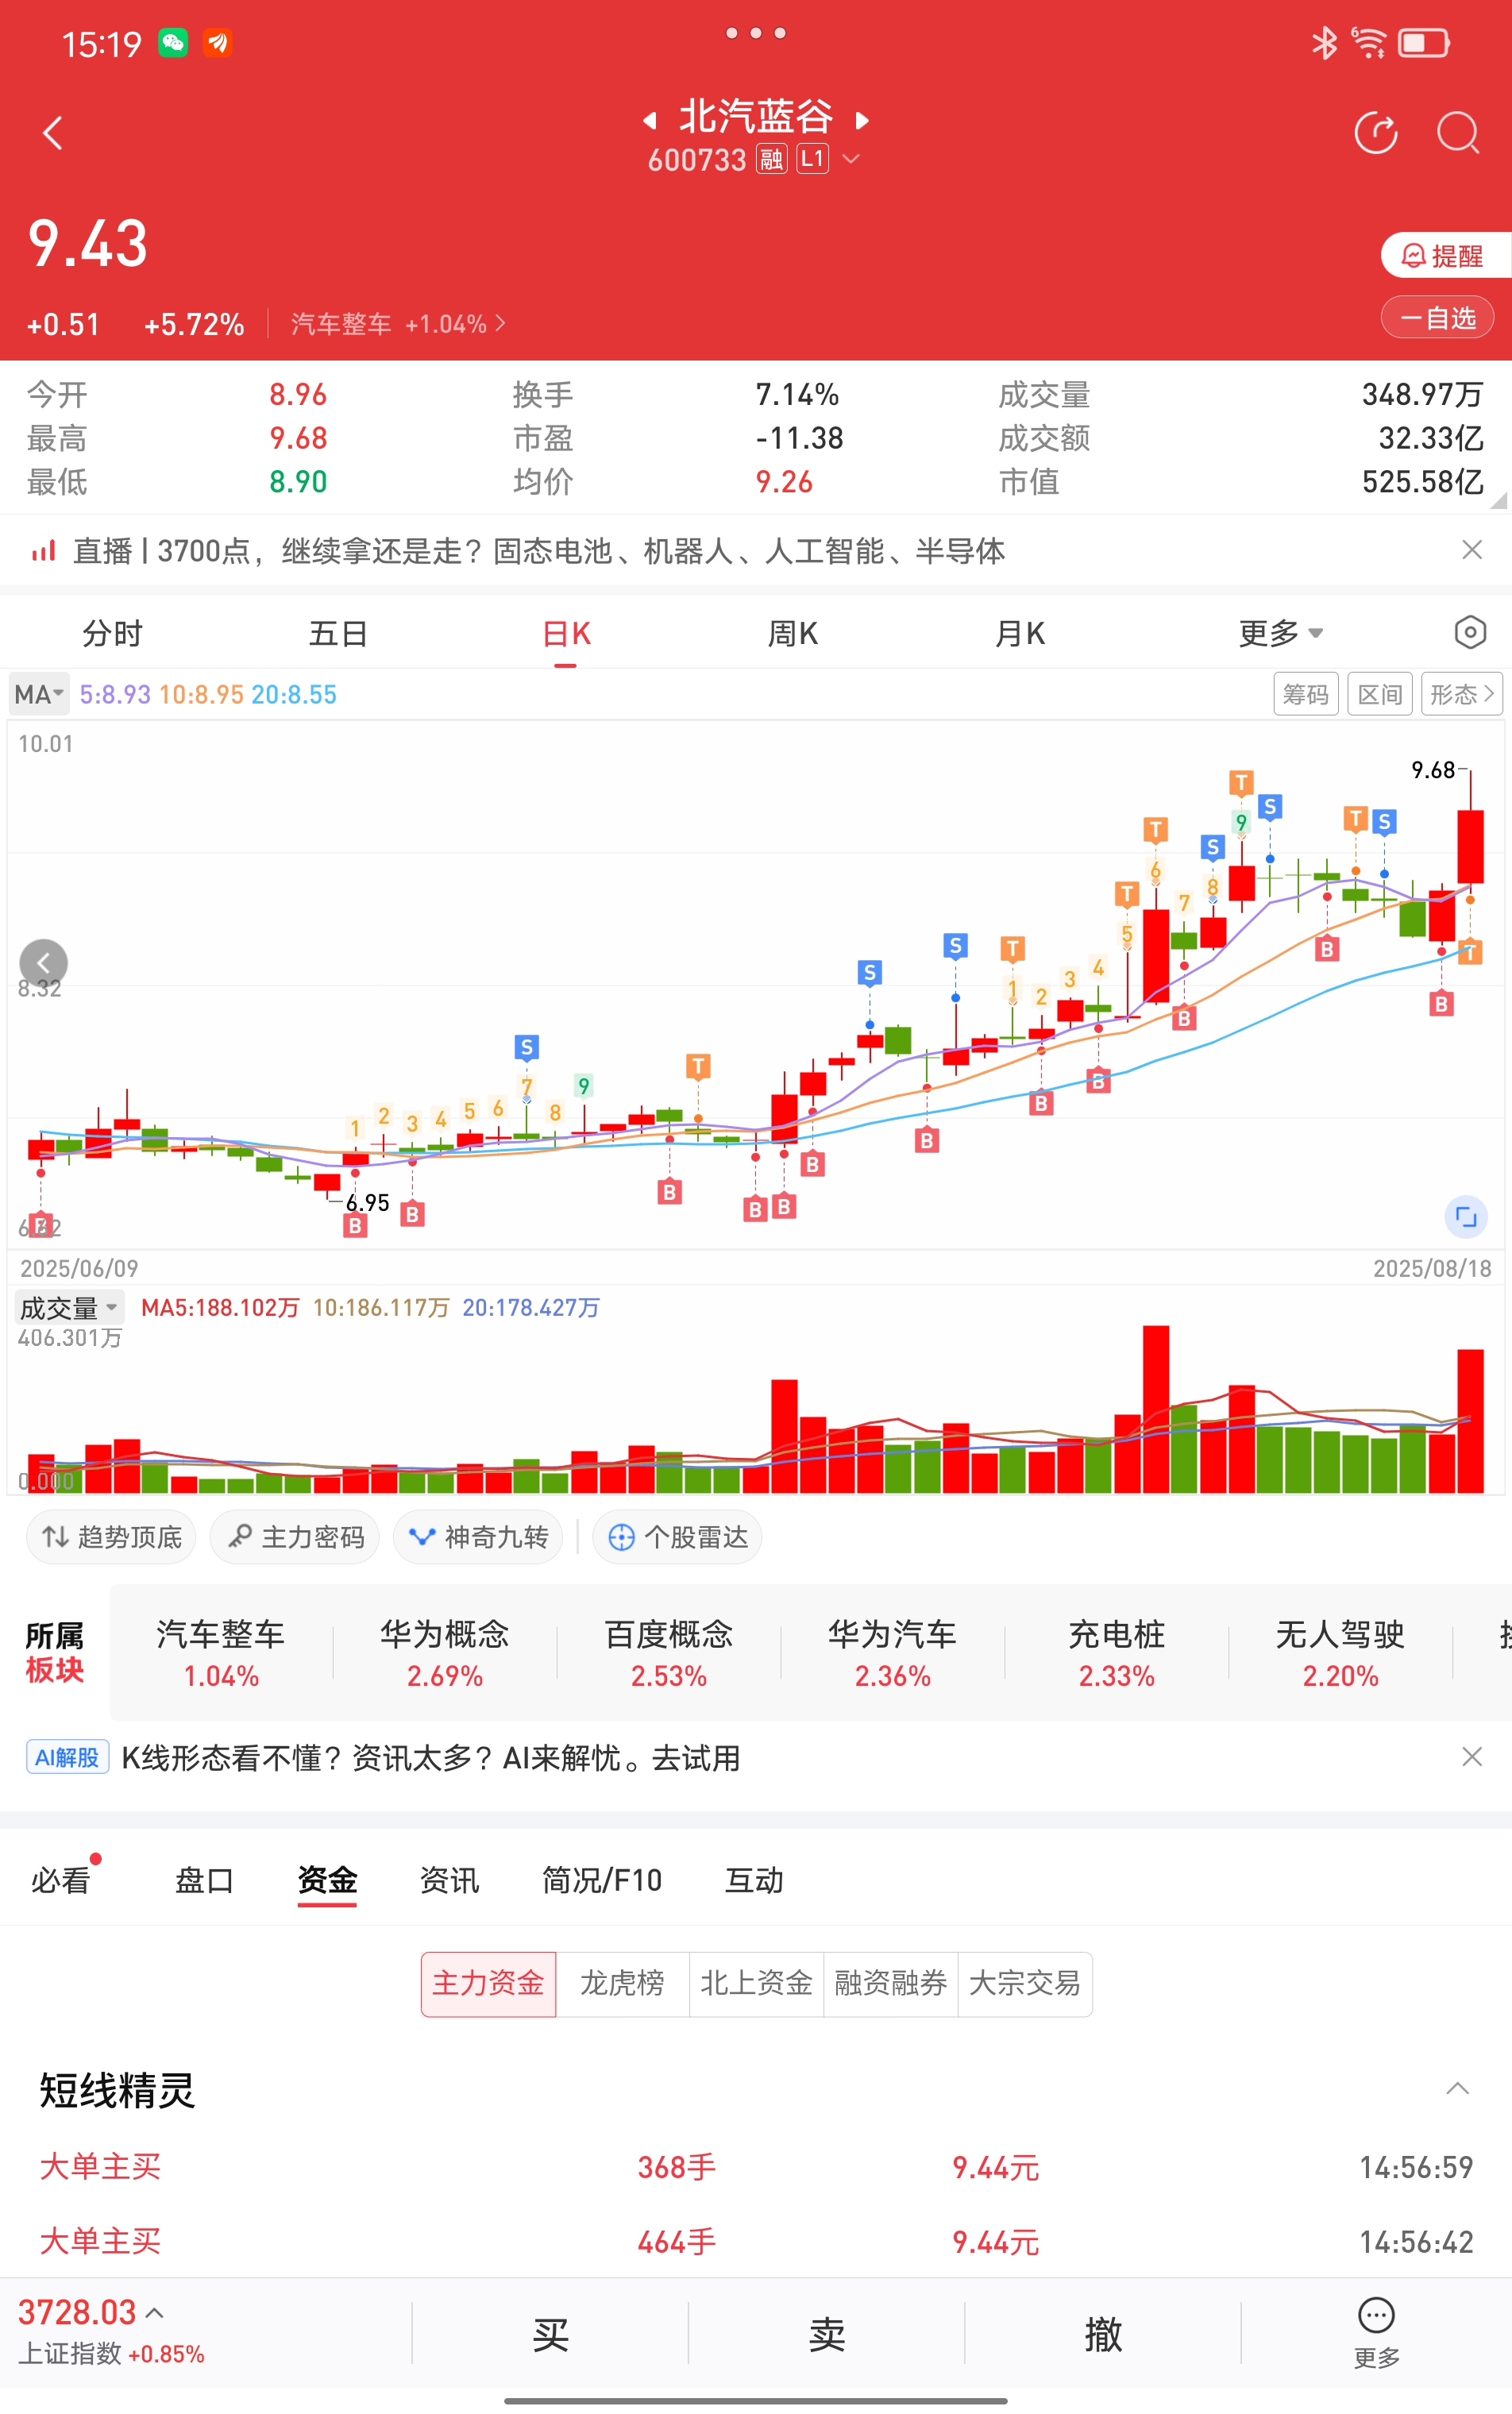
Task: Open the 资讯 tab
Action: pyautogui.click(x=449, y=1880)
